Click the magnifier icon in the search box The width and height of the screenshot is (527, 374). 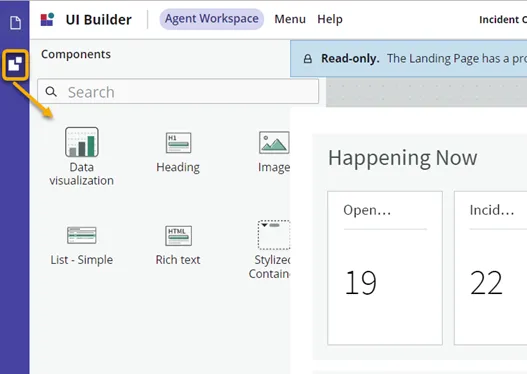coord(51,92)
